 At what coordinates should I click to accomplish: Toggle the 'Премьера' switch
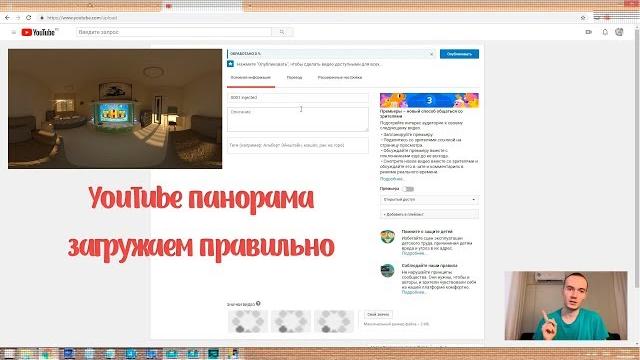(x=408, y=189)
